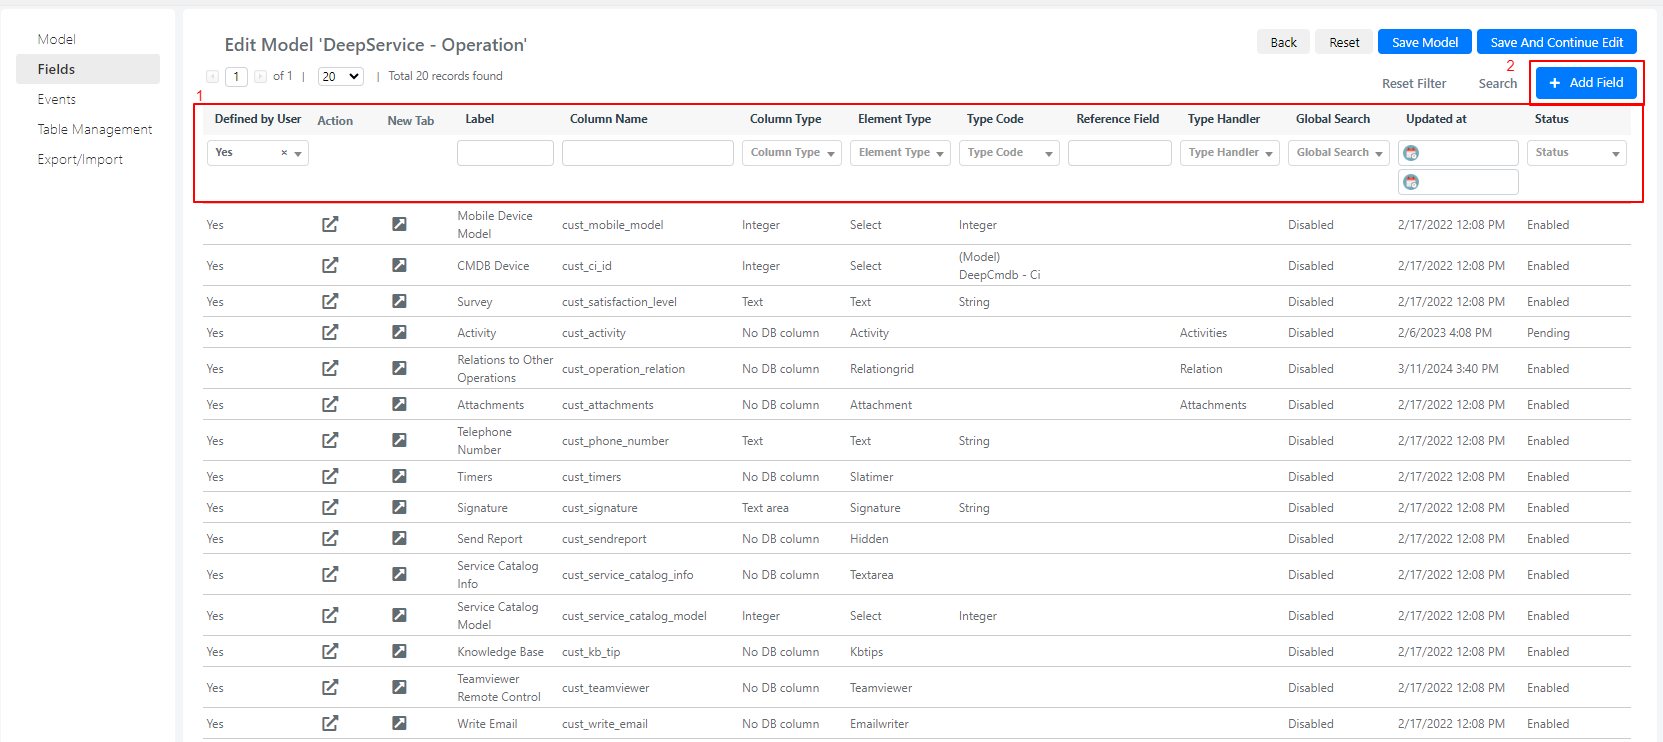Click the Back button

1283,42
